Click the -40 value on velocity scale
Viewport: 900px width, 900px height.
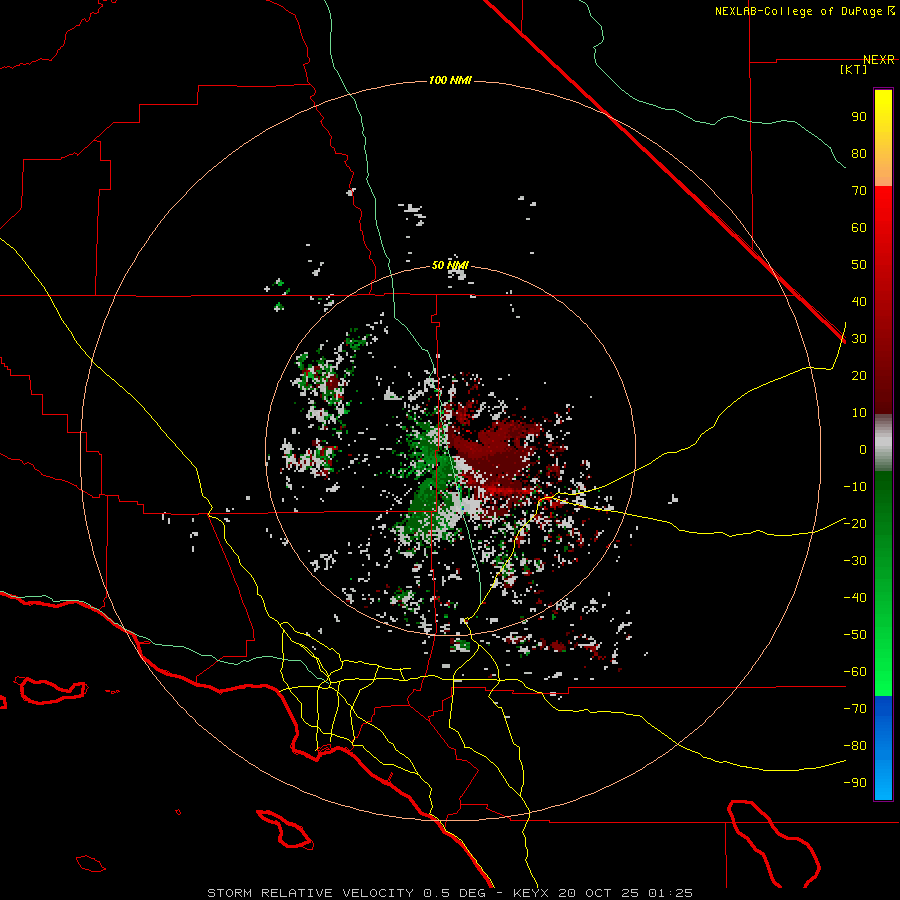[x=855, y=598]
